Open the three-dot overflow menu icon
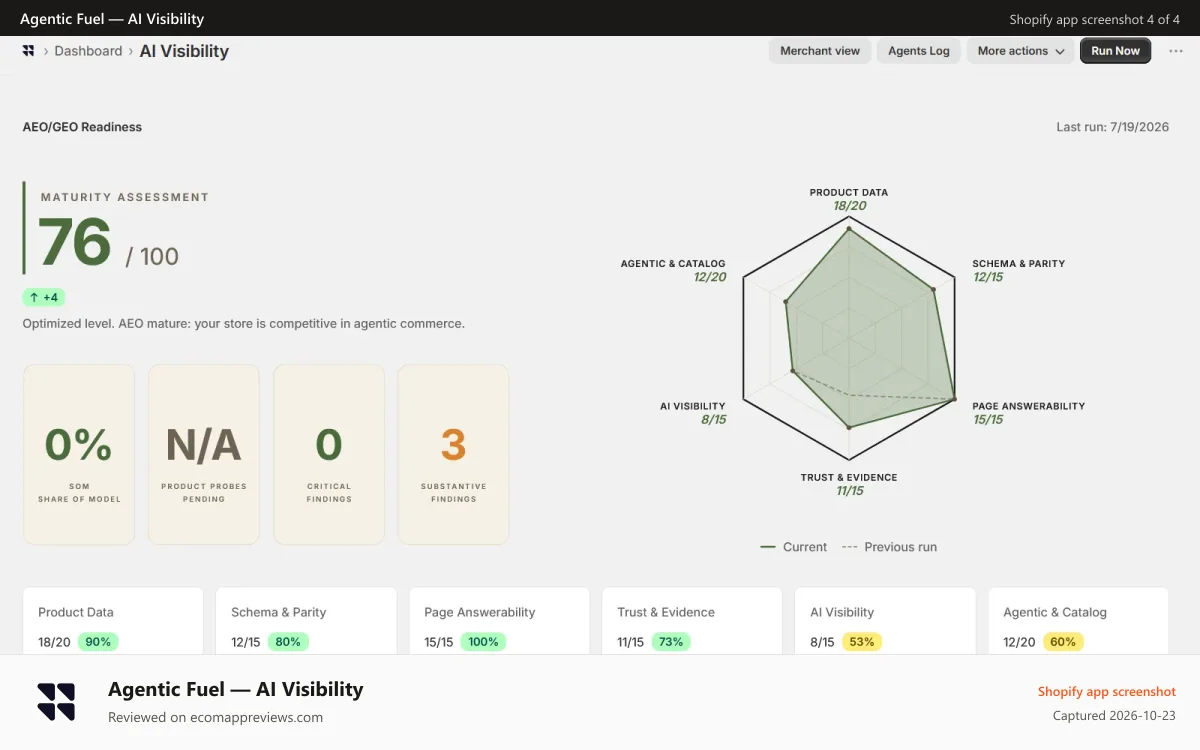 point(1176,51)
